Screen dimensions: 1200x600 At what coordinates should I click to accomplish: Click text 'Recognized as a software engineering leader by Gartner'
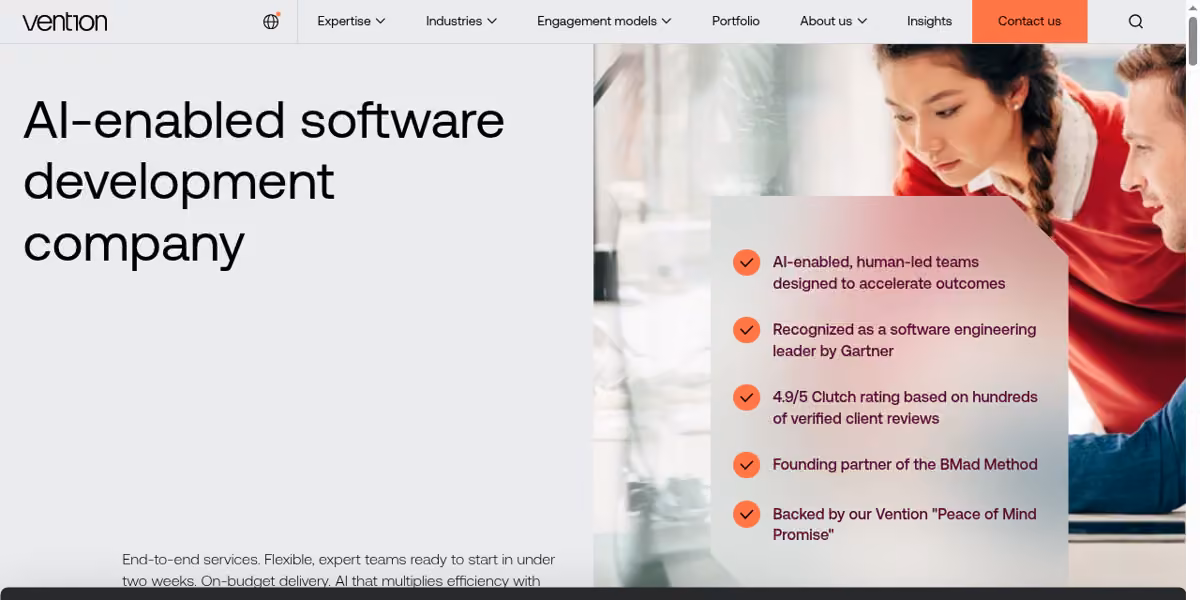[904, 340]
